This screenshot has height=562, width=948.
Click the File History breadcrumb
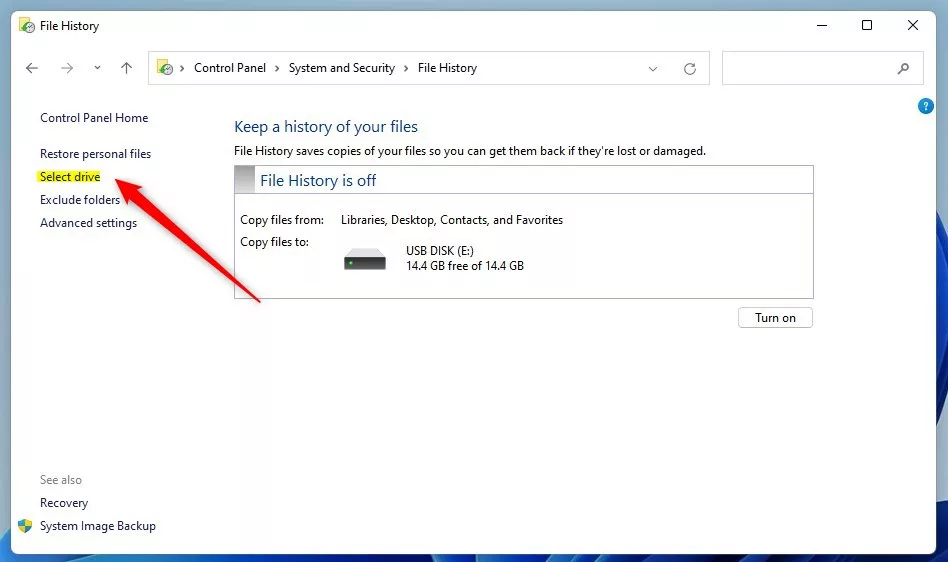click(447, 68)
